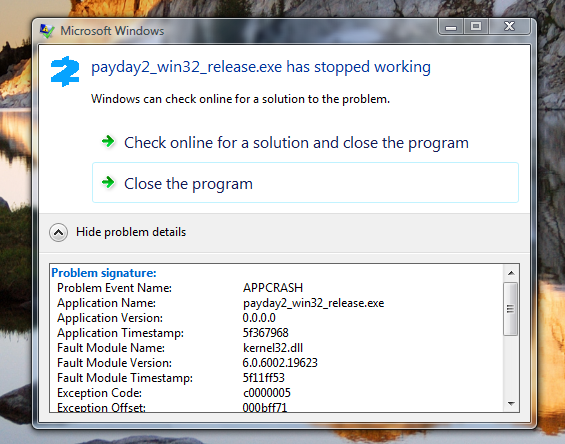565x444 pixels.
Task: Click the Application Name label
Action: 106,303
